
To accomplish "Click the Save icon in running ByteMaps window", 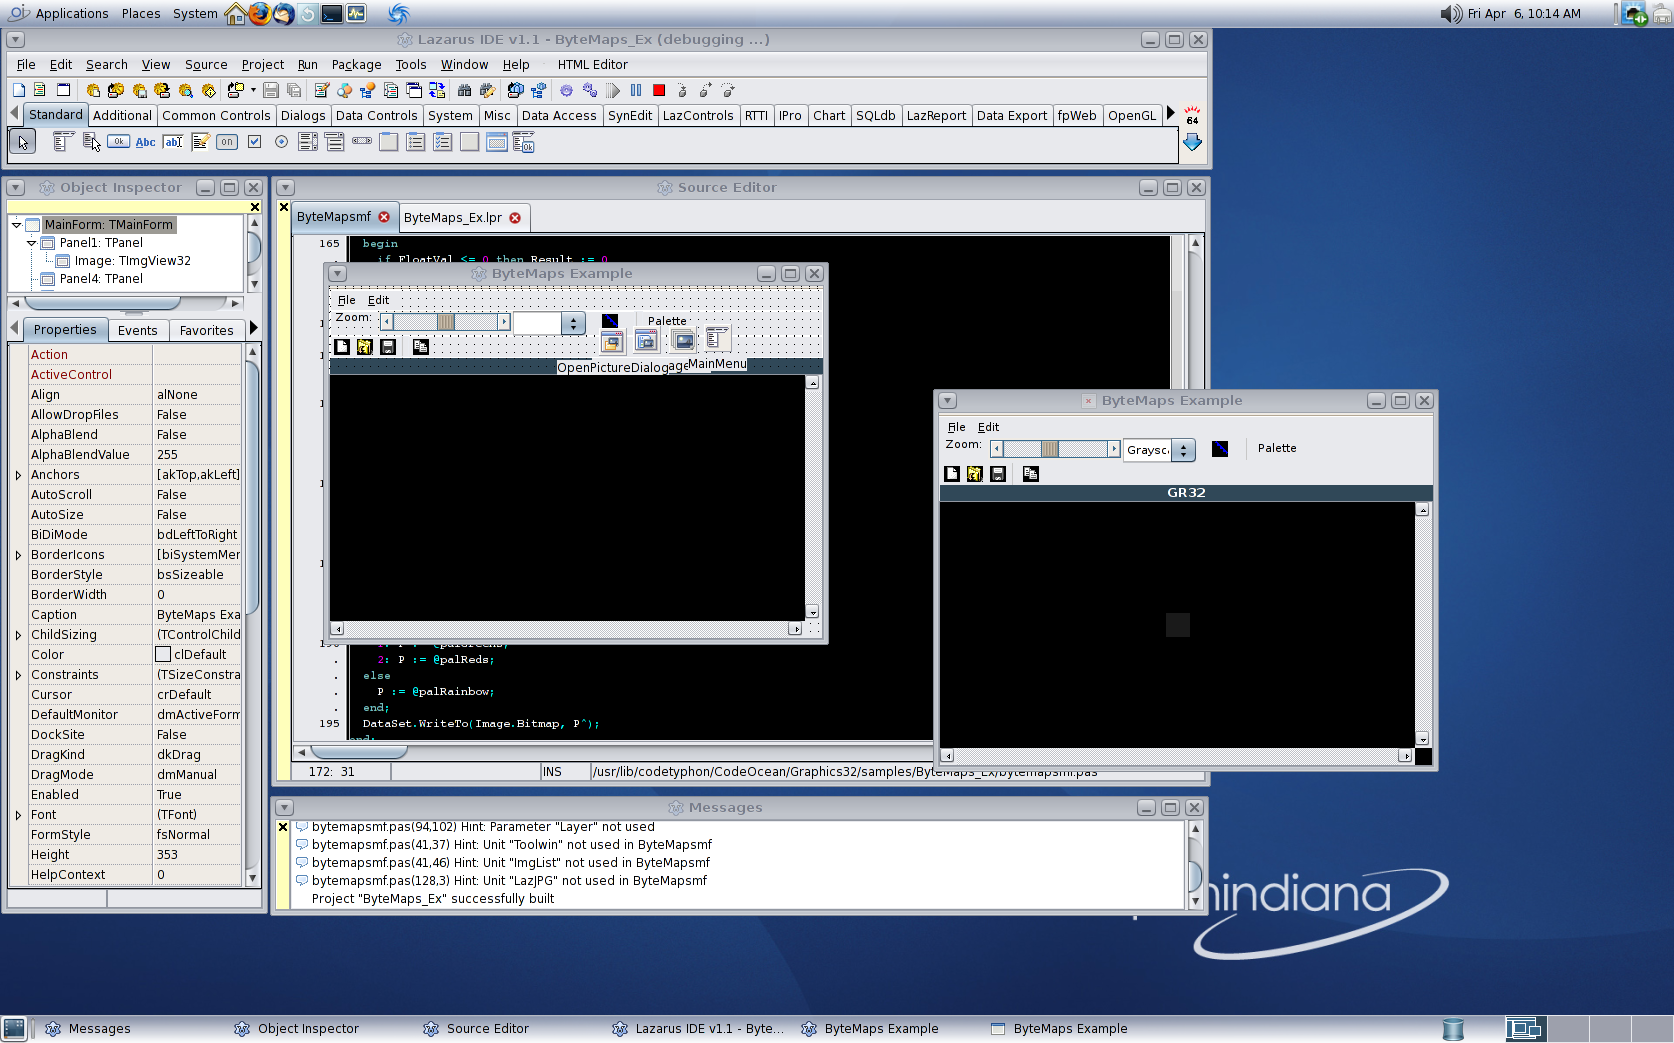I will pos(998,474).
